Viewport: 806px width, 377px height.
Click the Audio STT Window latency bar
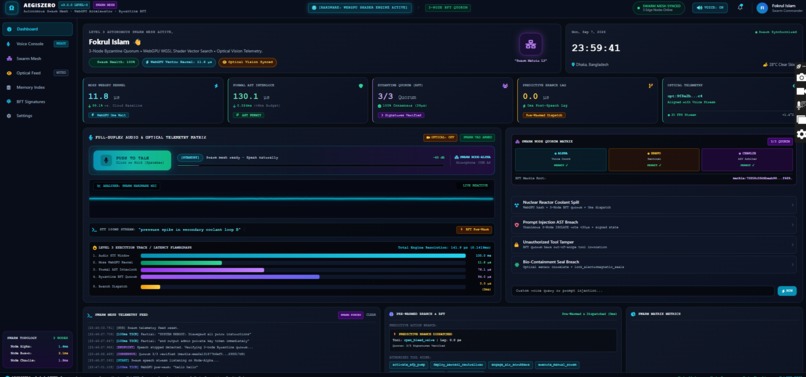click(303, 255)
